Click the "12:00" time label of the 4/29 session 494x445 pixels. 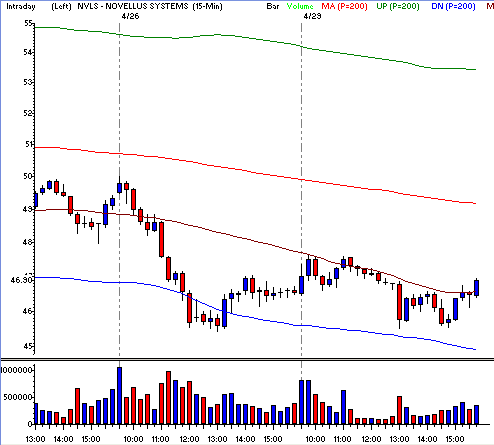pos(371,439)
